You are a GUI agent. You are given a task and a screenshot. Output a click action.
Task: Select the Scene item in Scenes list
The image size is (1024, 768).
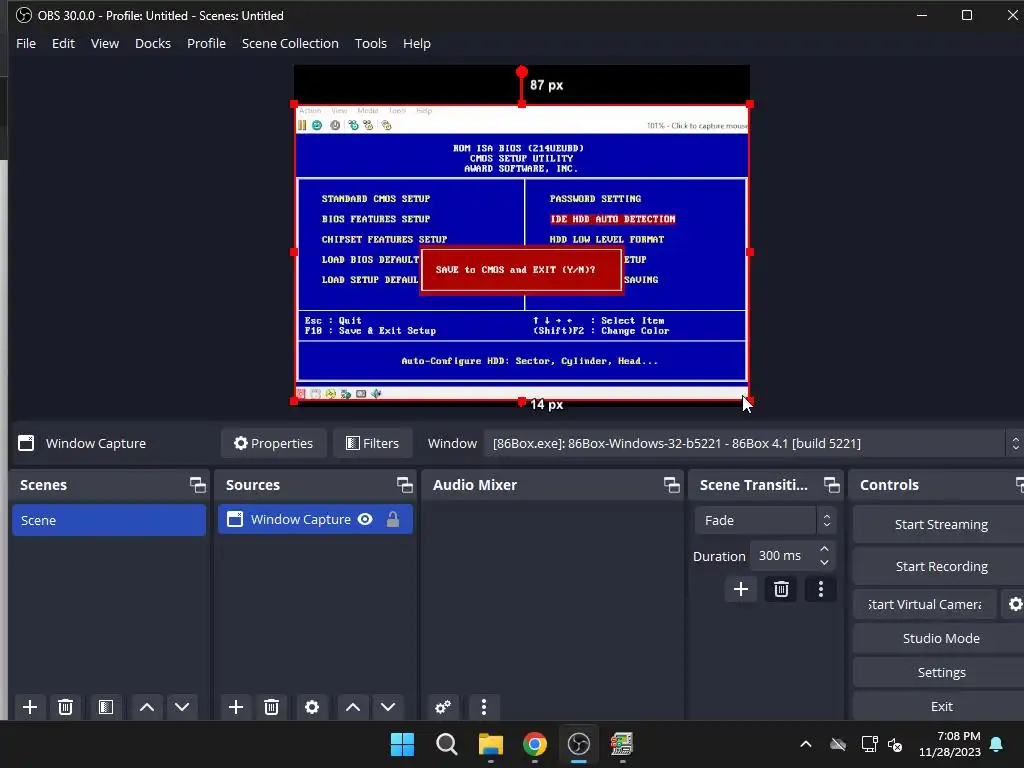point(109,520)
